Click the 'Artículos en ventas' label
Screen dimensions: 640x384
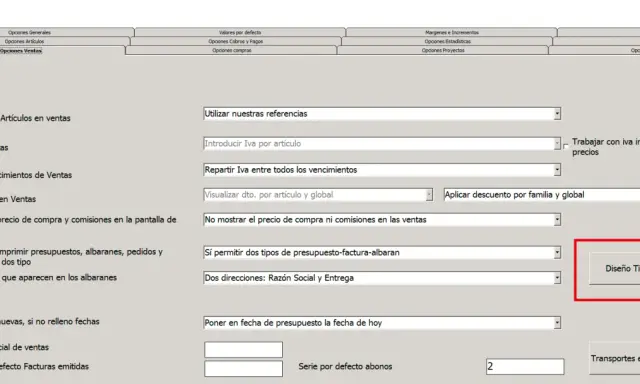[35, 118]
